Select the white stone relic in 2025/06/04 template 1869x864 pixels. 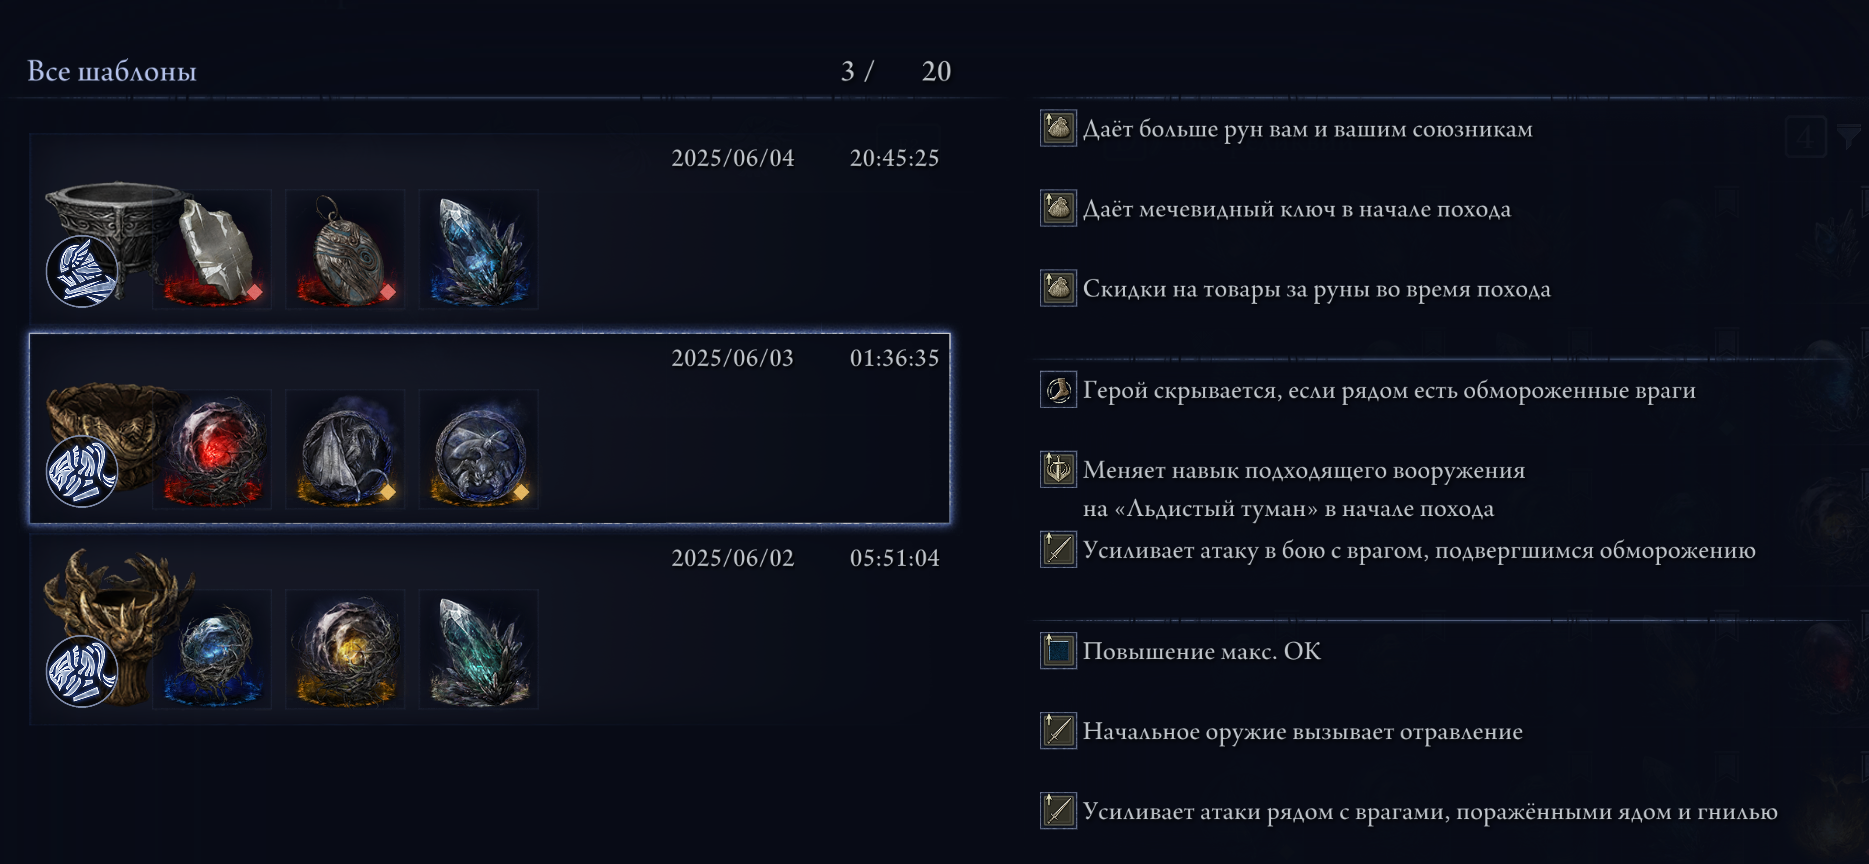point(212,249)
